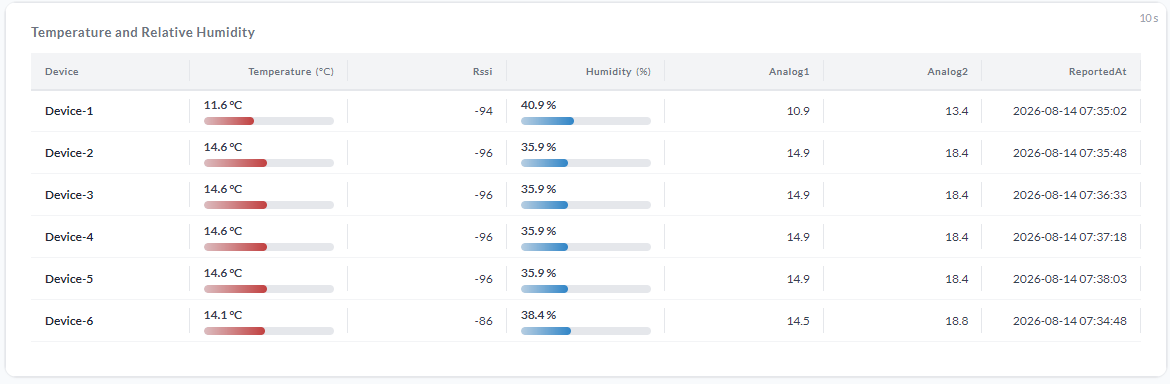Screen dimensions: 1170x384
Task: Select the Device-2 row name
Action: point(69,153)
